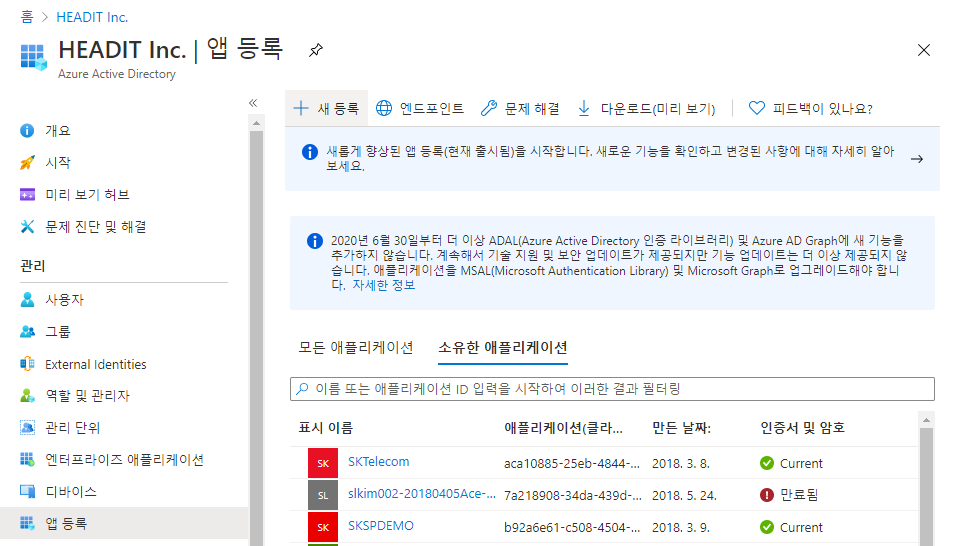
Task: Click green Current status icon for SKSPDEMO
Action: pos(767,527)
